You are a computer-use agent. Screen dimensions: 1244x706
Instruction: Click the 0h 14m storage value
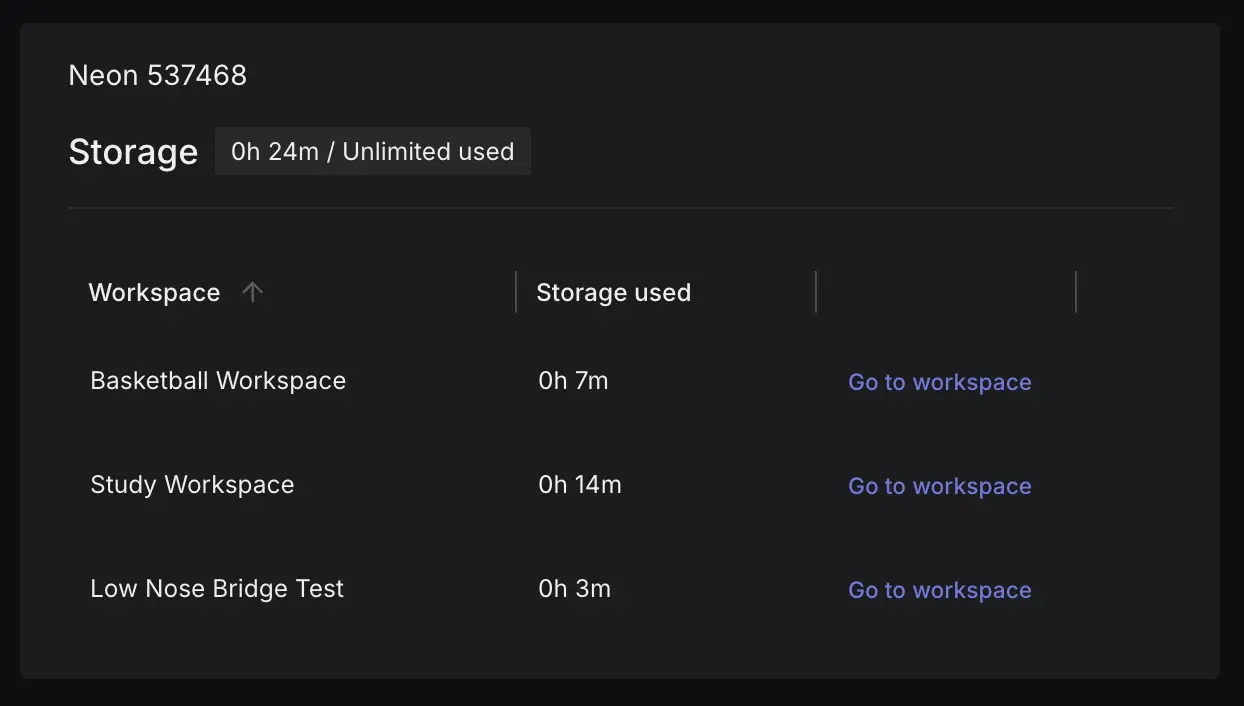(580, 484)
